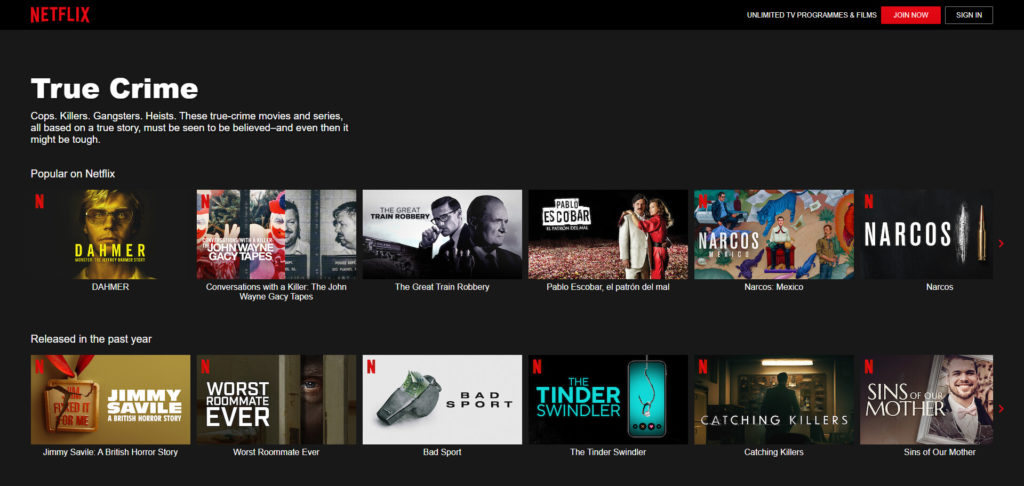Open the Narcos: Mexico thumbnail
1024x486 pixels.
(x=774, y=235)
